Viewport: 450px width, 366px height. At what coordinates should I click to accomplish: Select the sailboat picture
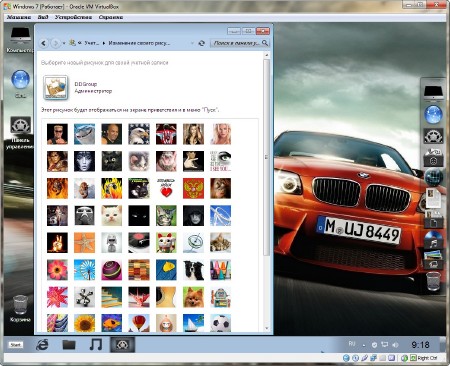[x=193, y=323]
